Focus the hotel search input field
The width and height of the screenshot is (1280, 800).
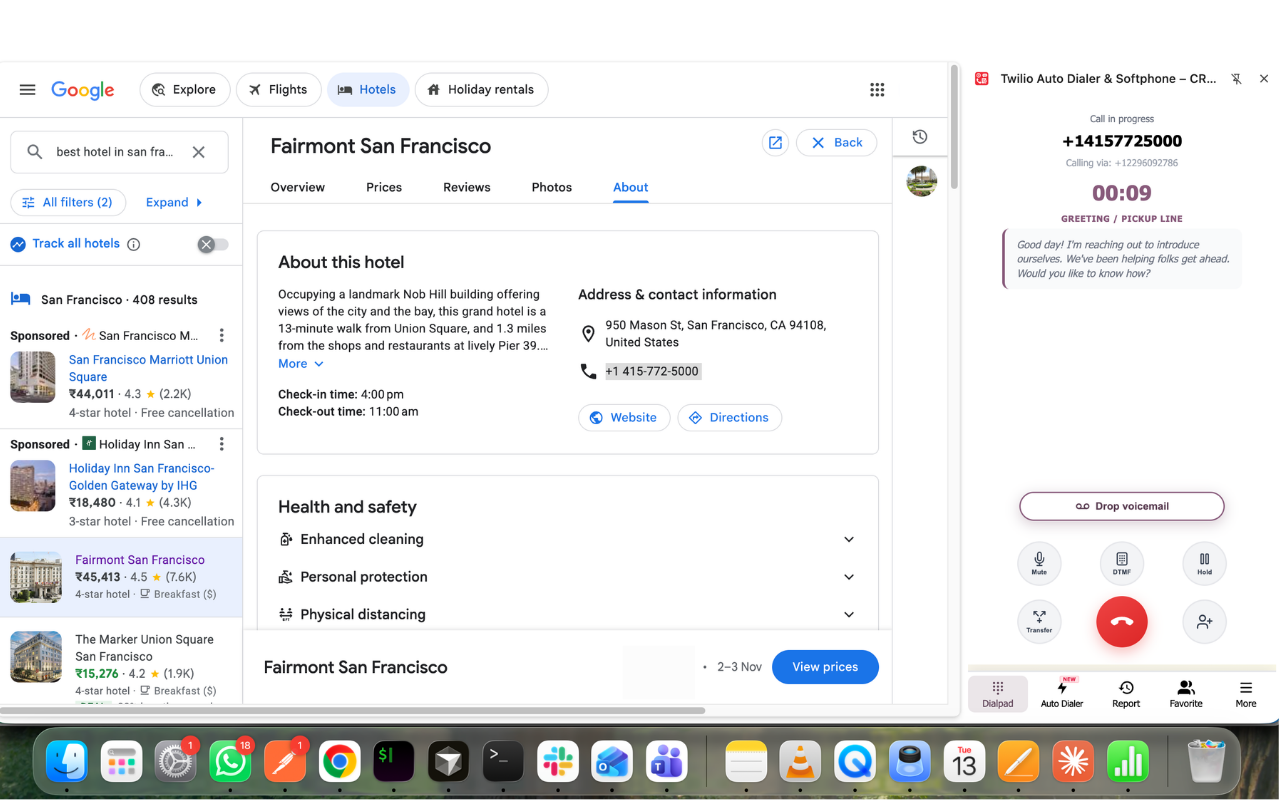(x=115, y=152)
